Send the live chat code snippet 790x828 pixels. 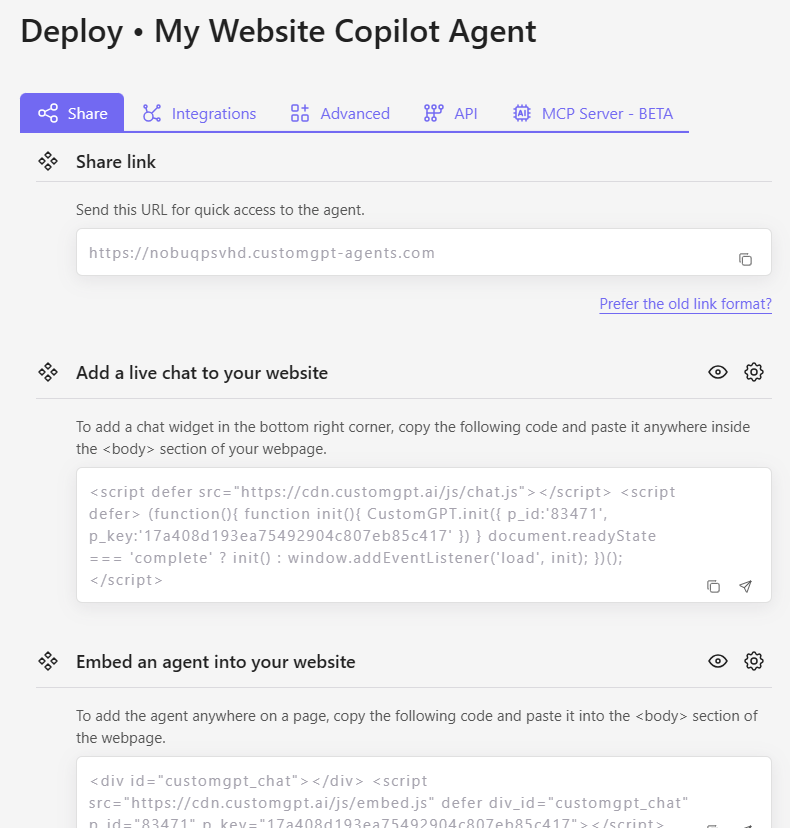(745, 587)
